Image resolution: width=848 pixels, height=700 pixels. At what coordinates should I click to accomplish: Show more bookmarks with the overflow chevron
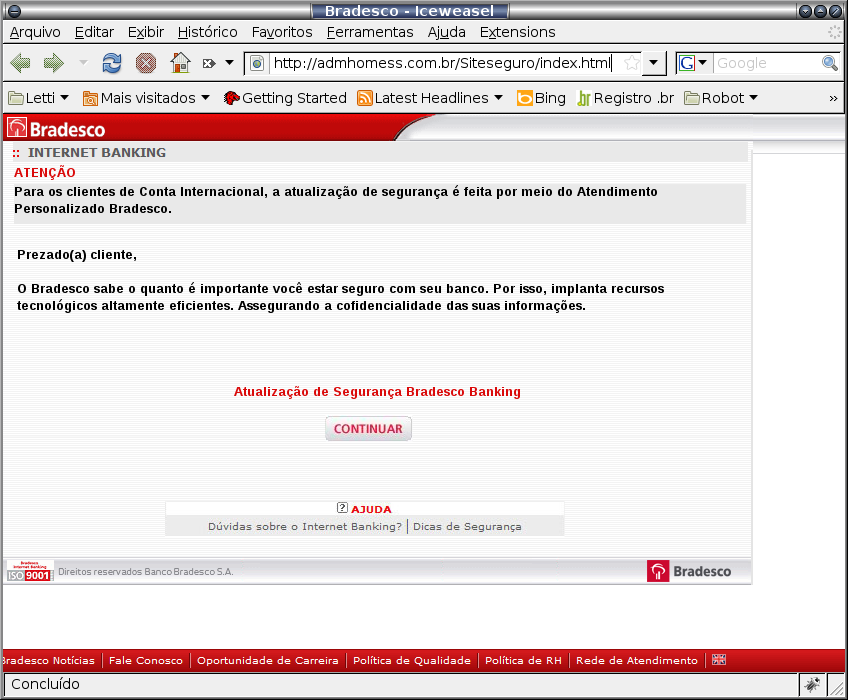click(833, 98)
